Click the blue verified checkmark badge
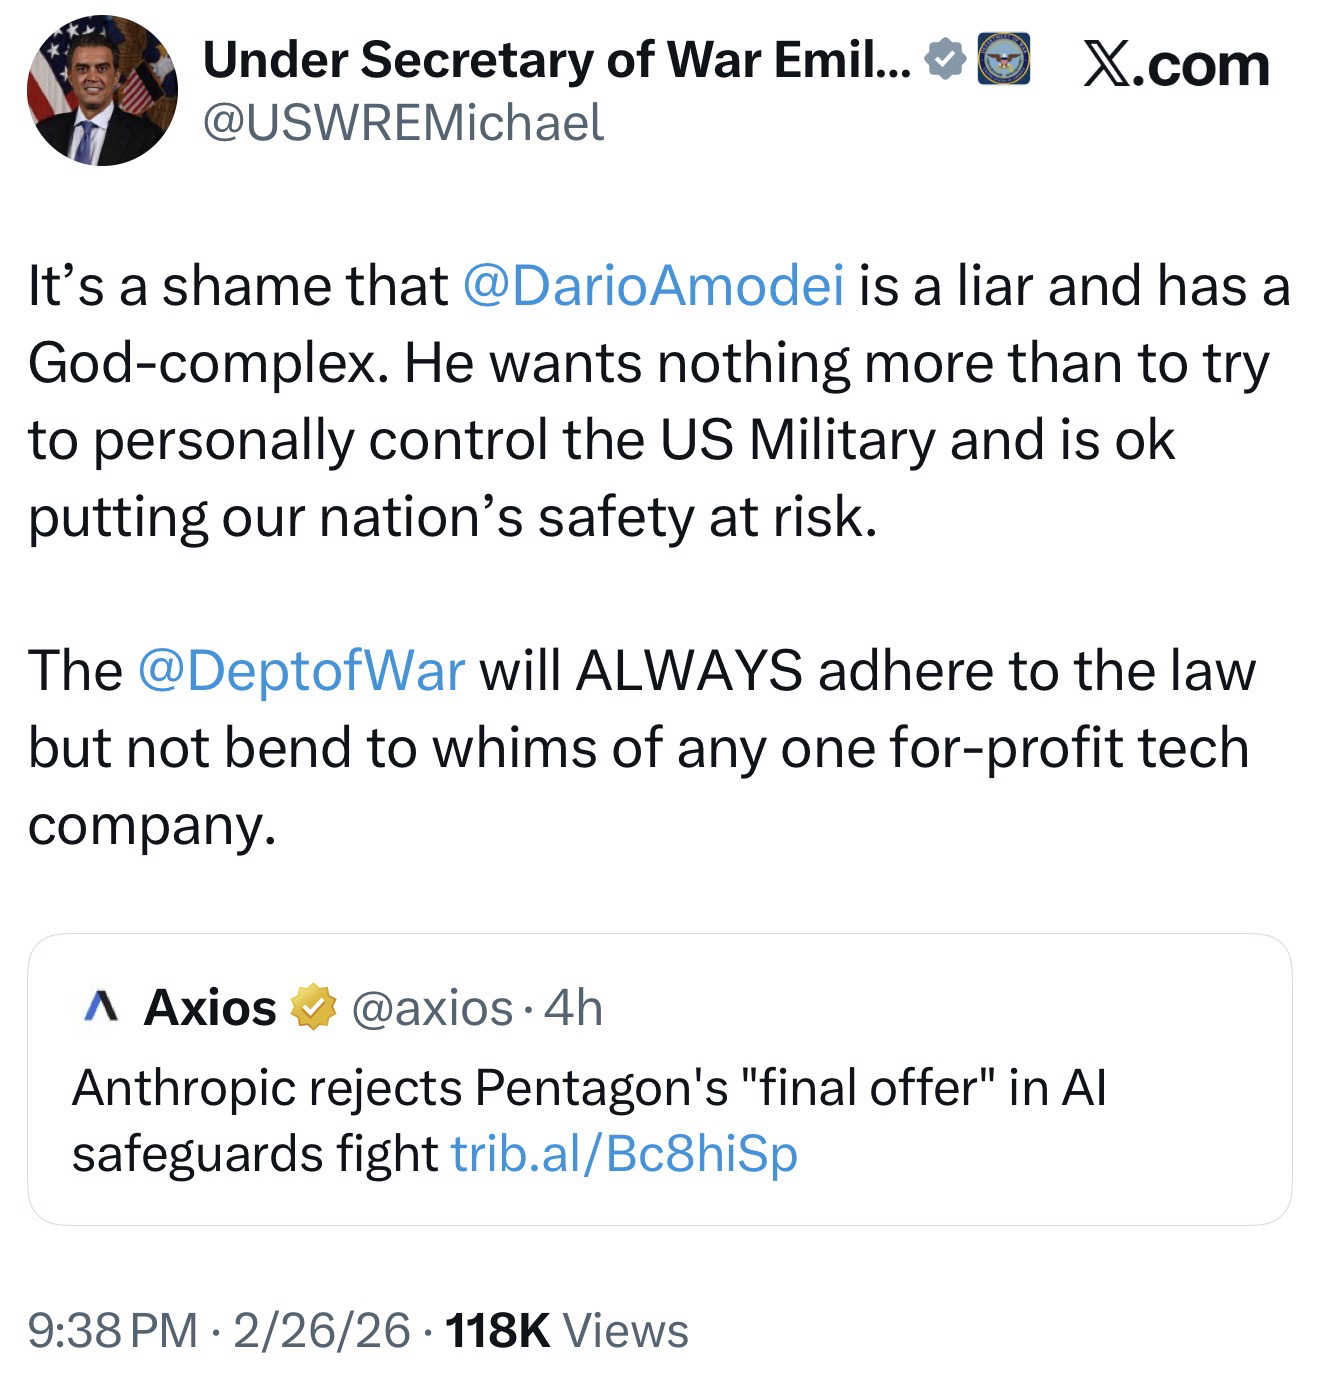Viewport: 1320px width, 1379px height. pos(942,61)
